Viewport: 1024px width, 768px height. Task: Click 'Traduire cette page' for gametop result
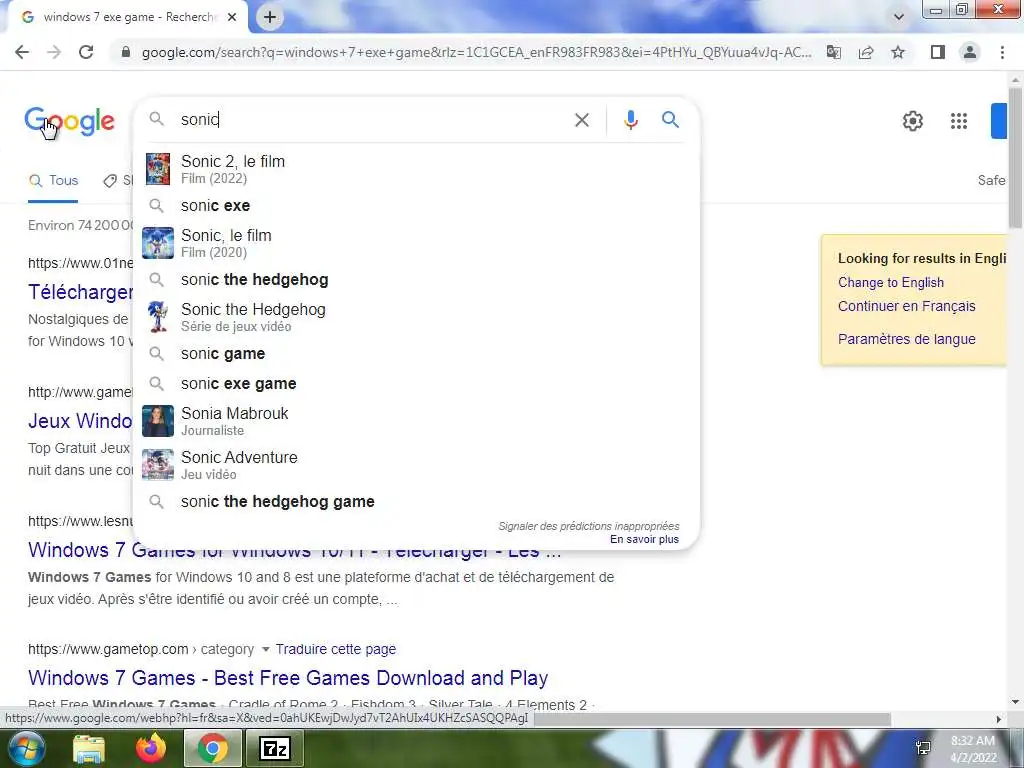[x=336, y=649]
